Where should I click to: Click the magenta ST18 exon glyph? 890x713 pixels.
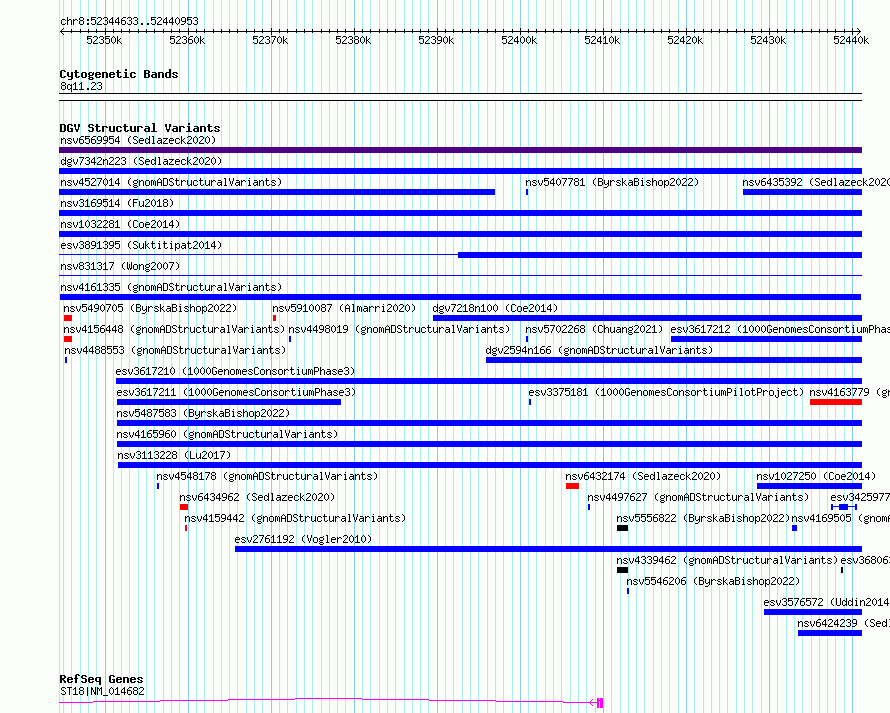click(599, 703)
